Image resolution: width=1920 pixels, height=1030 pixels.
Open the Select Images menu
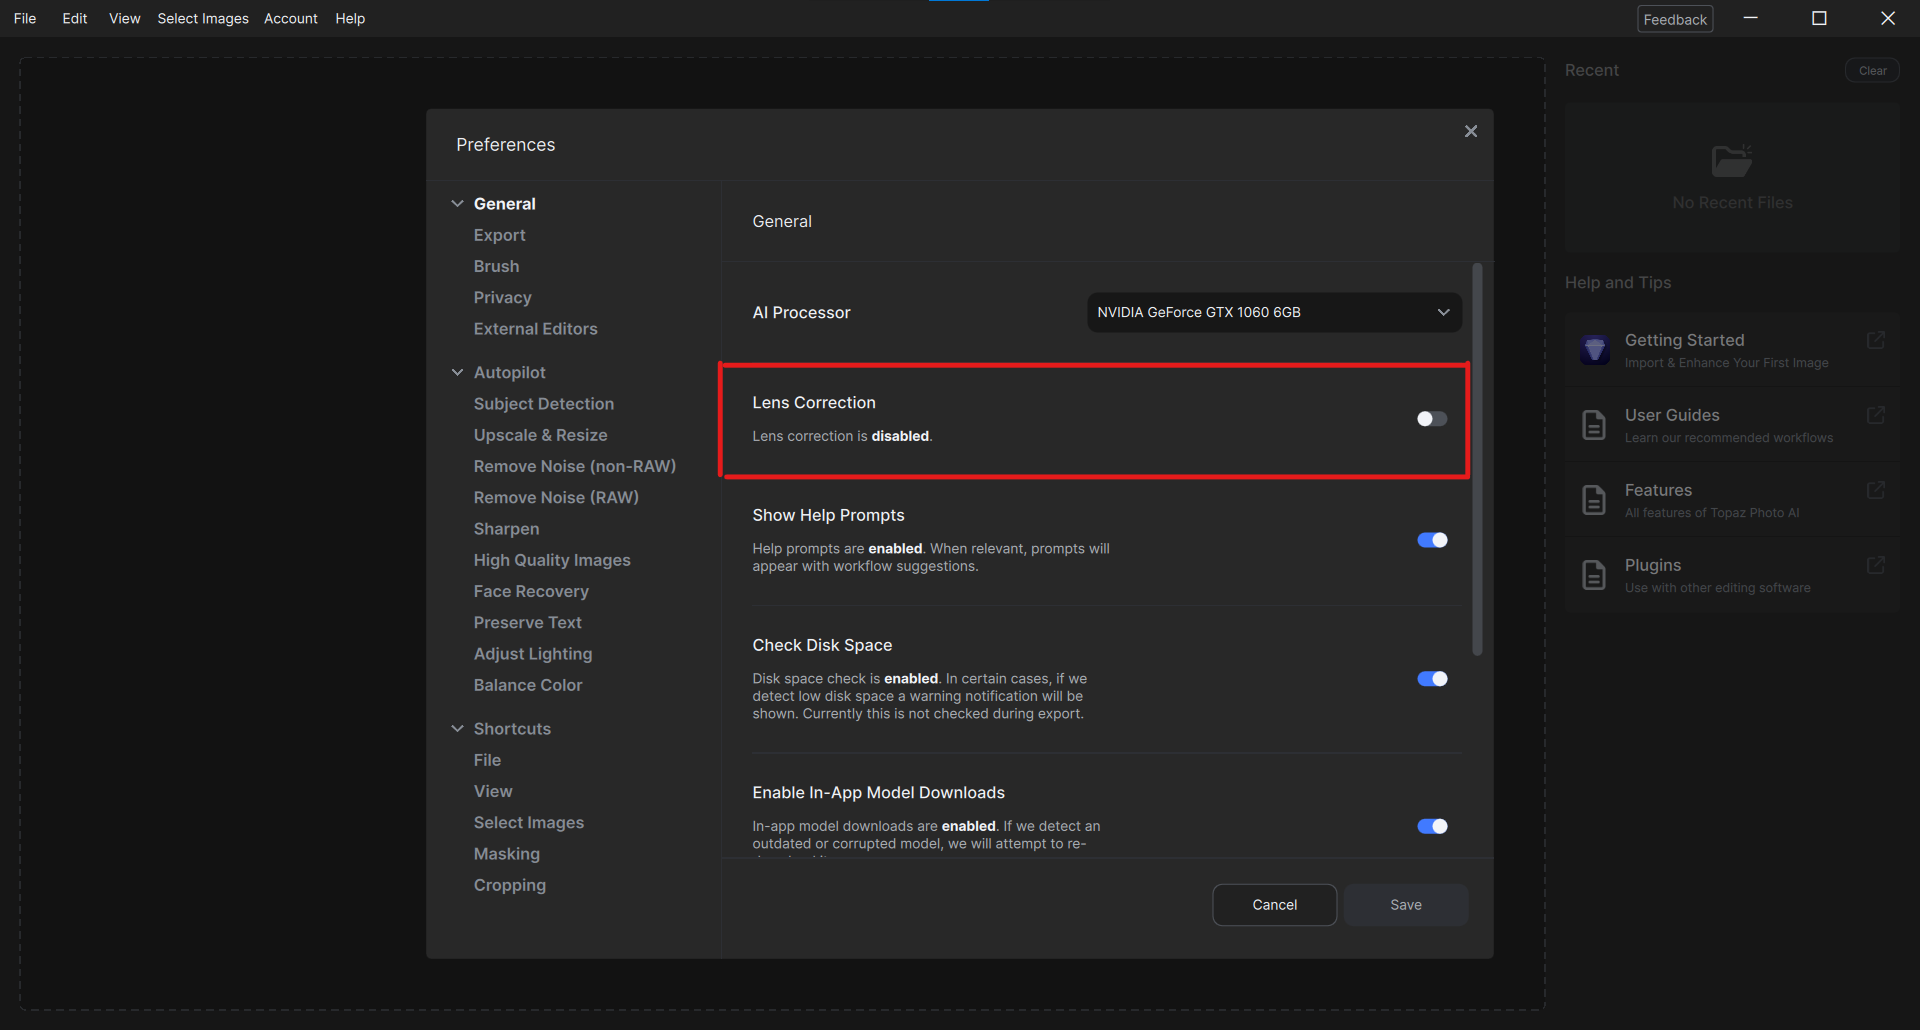click(202, 18)
